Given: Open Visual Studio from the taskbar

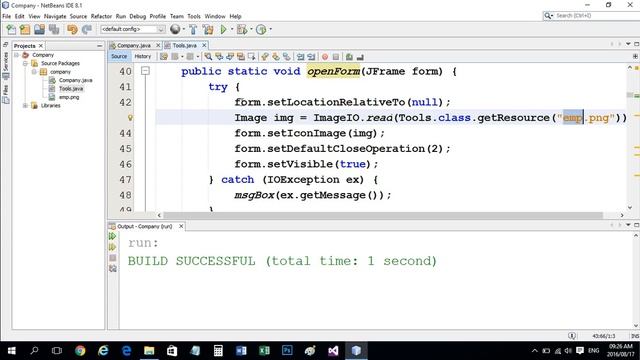Looking at the screenshot, I should [333, 351].
